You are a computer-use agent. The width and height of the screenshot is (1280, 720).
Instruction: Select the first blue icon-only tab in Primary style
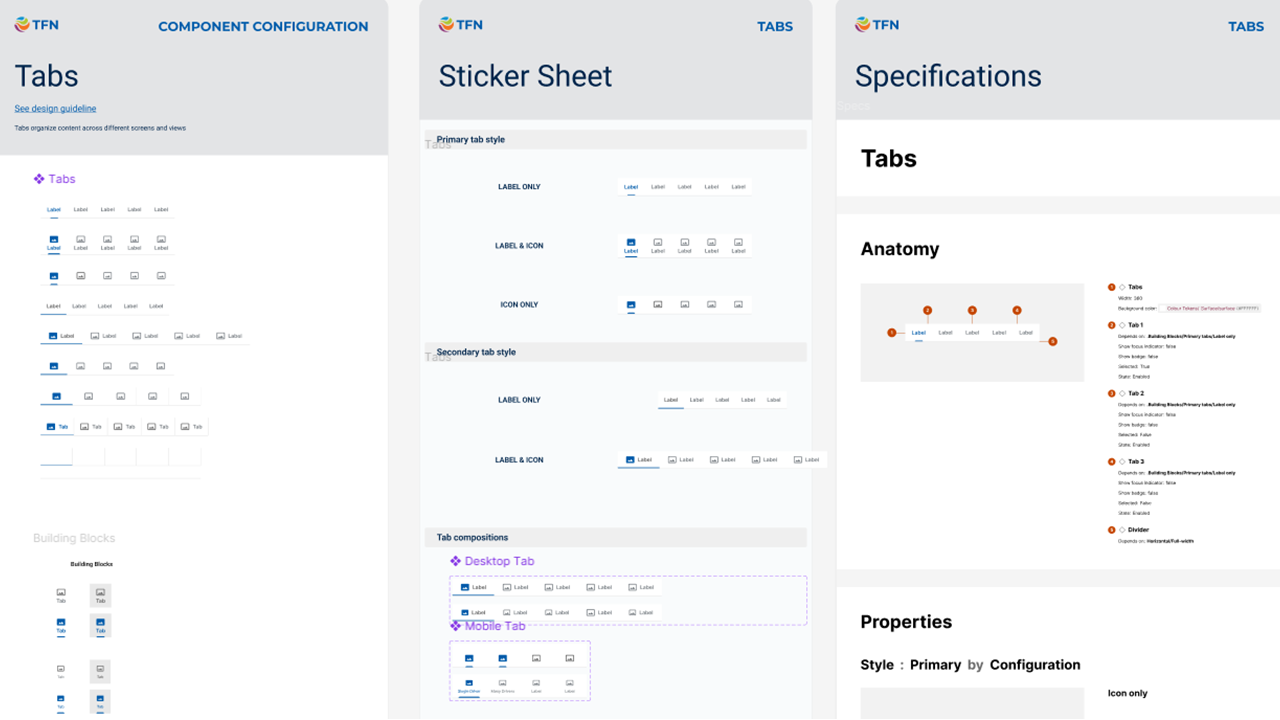pos(631,304)
